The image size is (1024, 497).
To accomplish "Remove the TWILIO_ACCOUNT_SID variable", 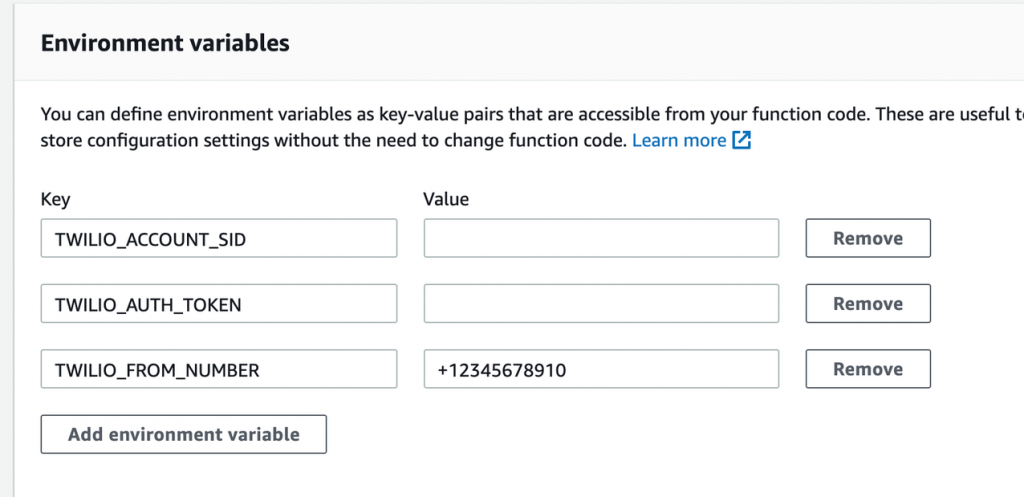I will (x=868, y=238).
